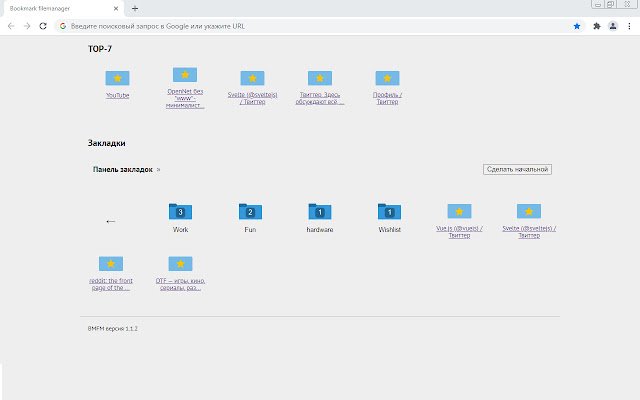This screenshot has height=400, width=640.
Task: Click the 'Панель закладок' breadcrumb
Action: click(x=122, y=169)
